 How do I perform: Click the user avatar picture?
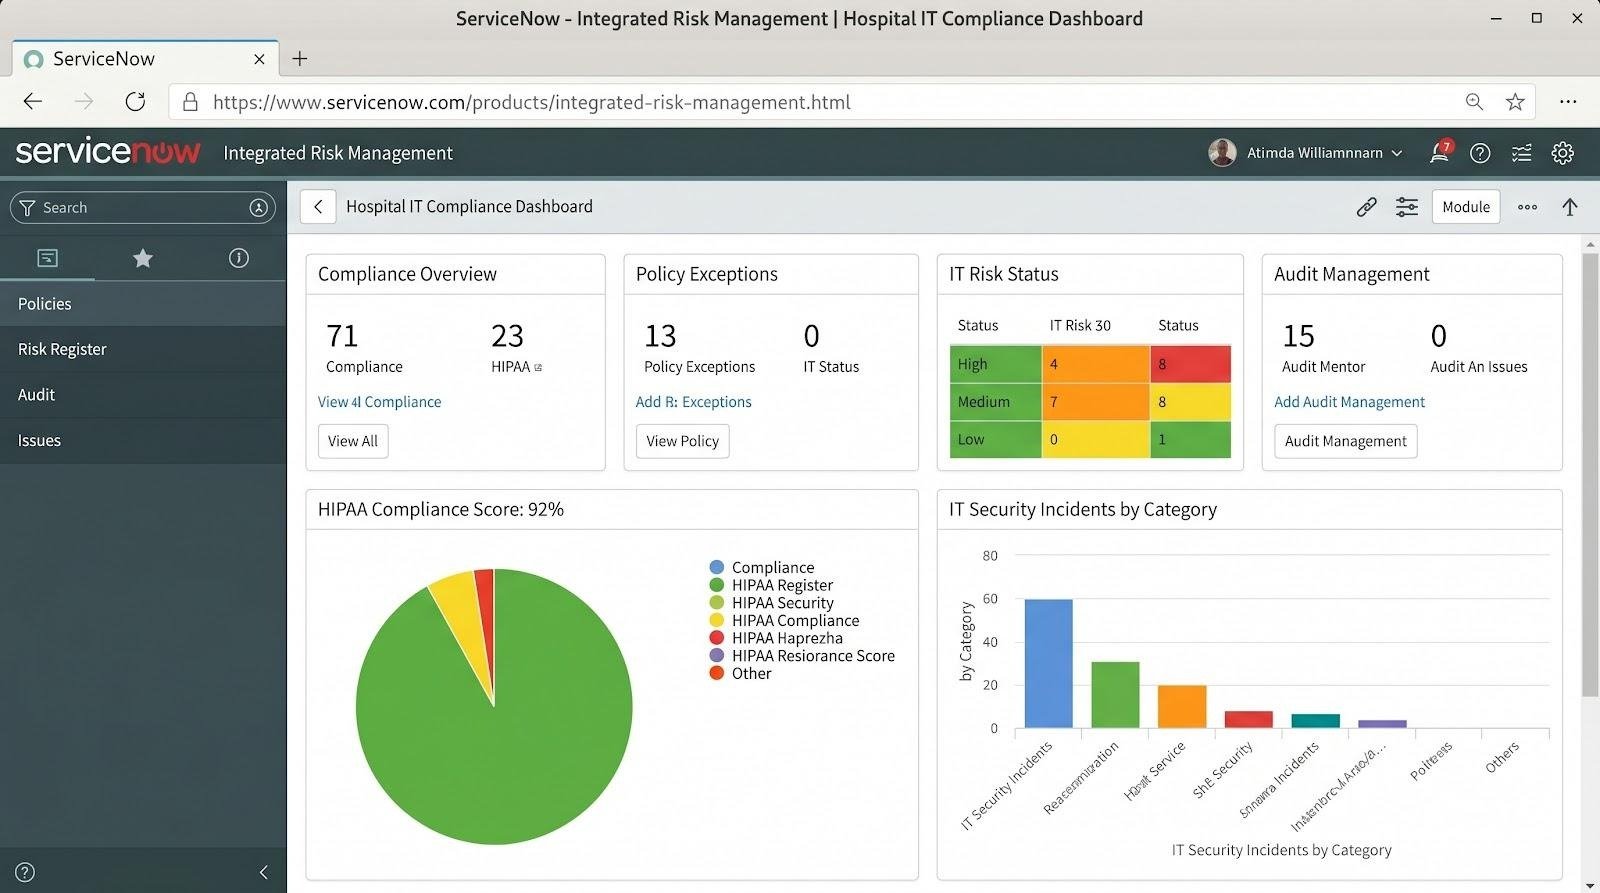[1222, 153]
